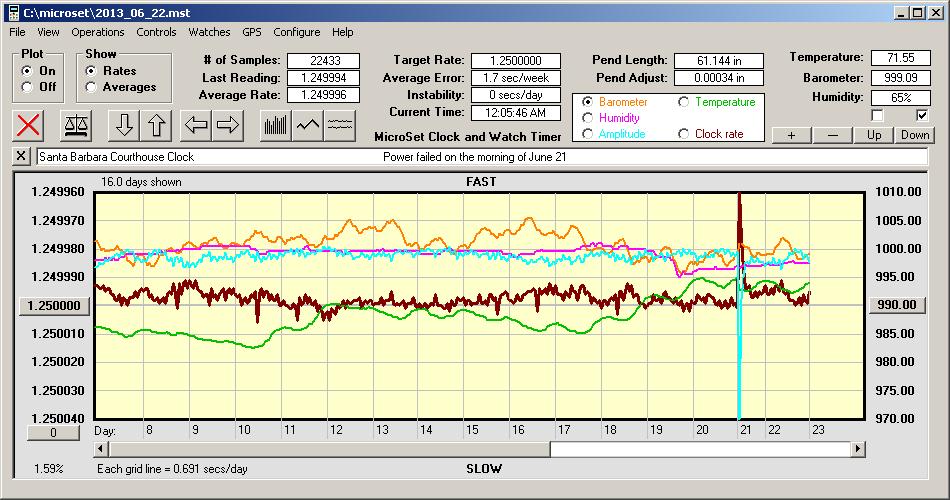
Task: Click the Current Time 12:05:46 AM field
Action: coord(516,112)
